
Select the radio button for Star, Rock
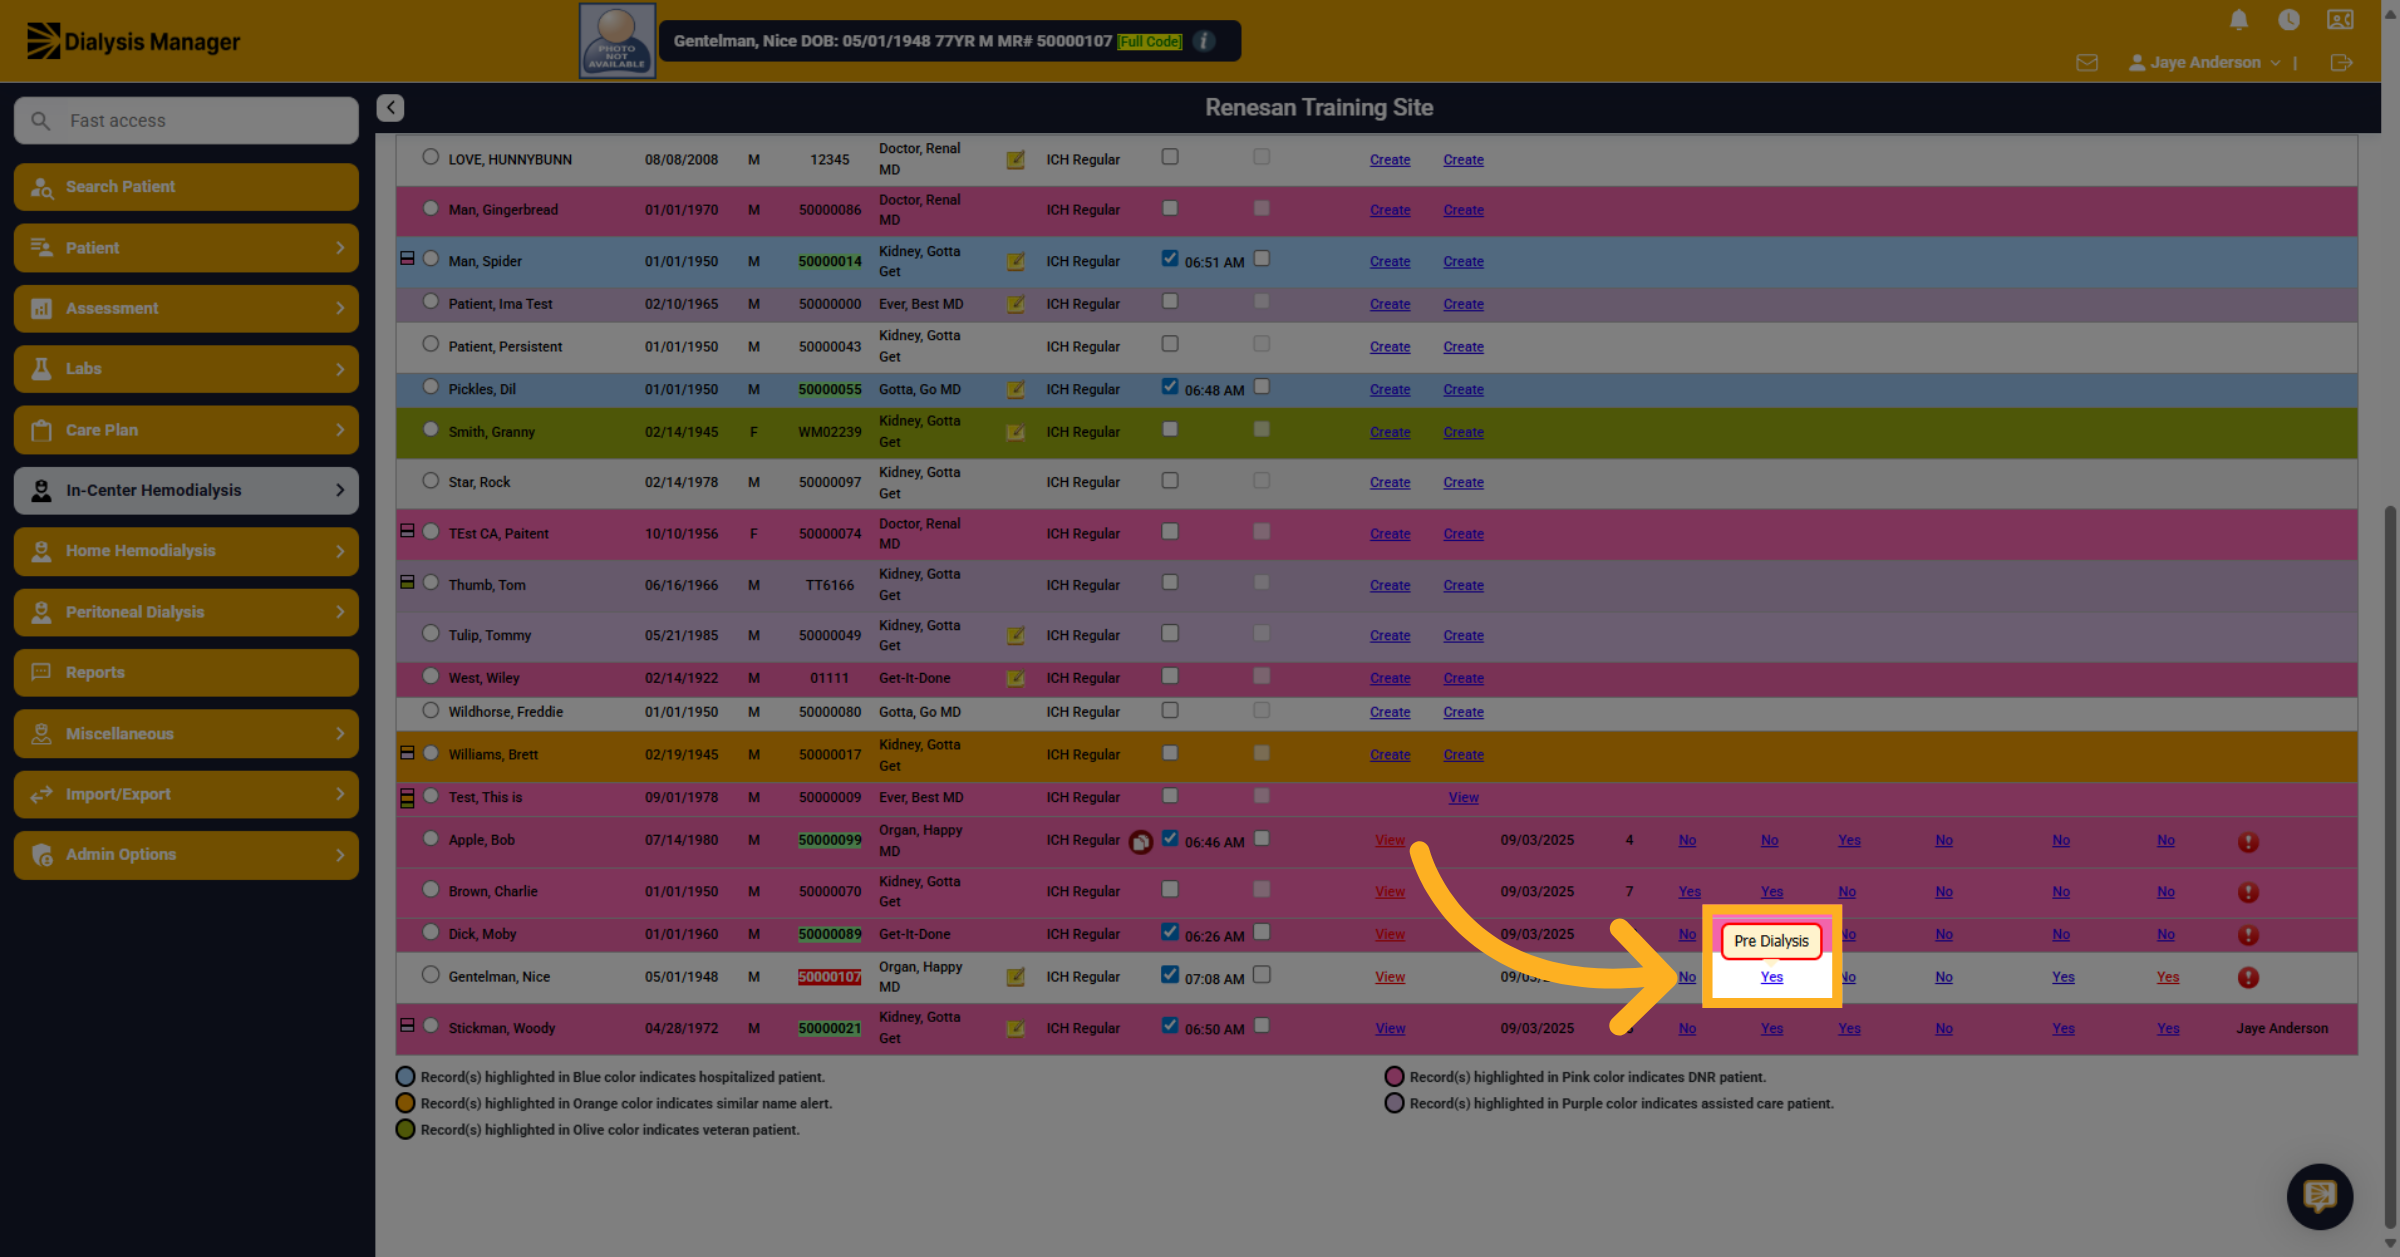(x=430, y=481)
